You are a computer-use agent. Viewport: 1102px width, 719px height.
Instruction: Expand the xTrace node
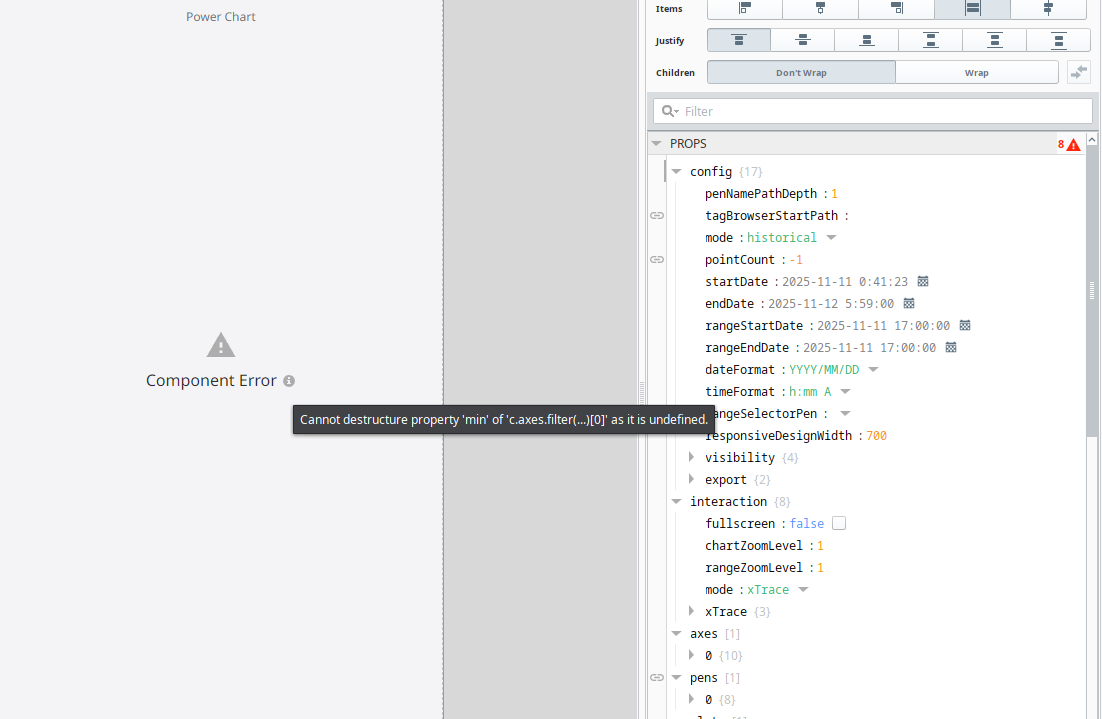pos(692,611)
